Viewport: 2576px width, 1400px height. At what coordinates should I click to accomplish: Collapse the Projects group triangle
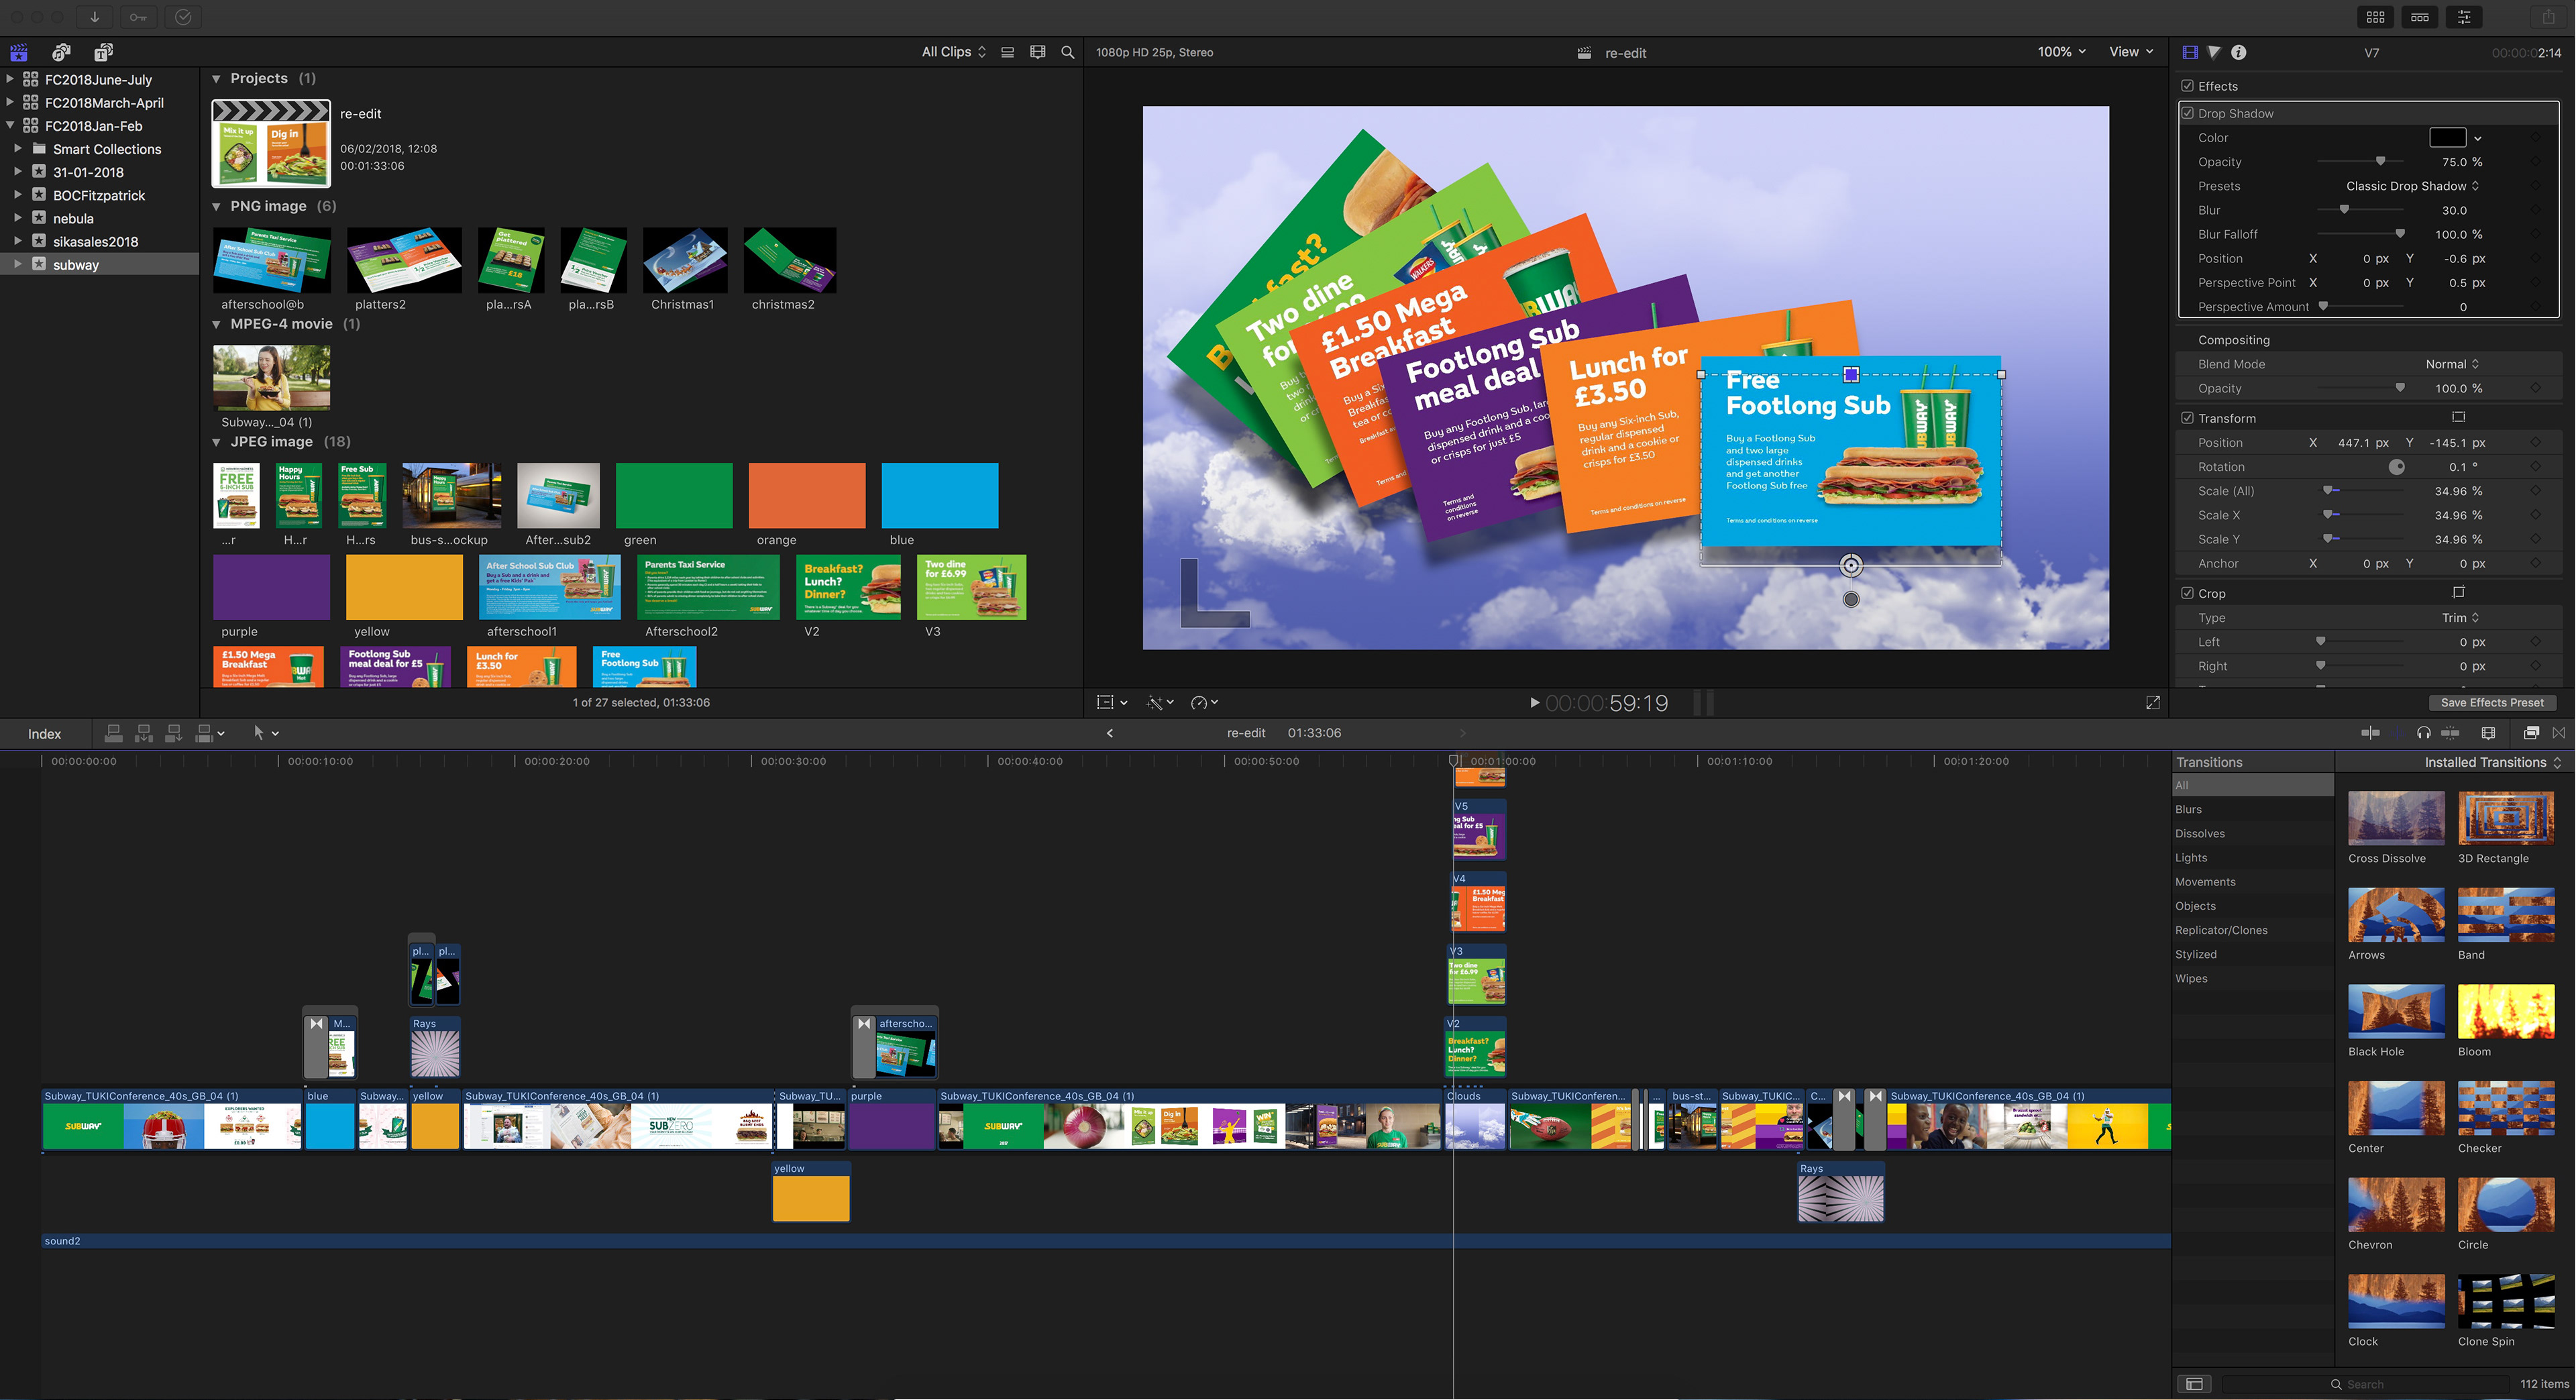[216, 78]
